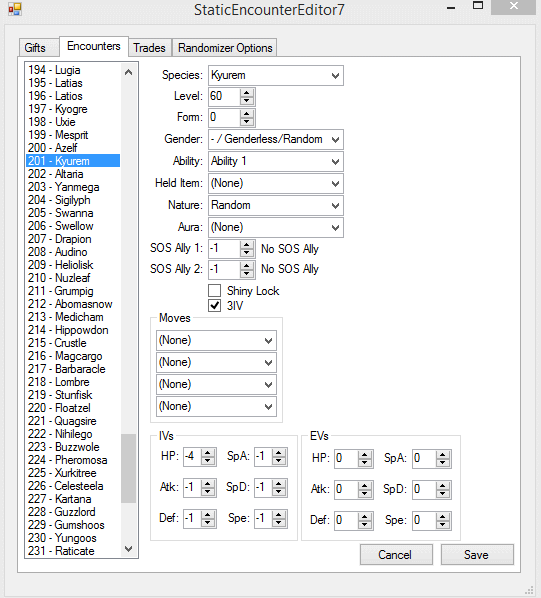Increase the SpA IV value

click(279, 453)
